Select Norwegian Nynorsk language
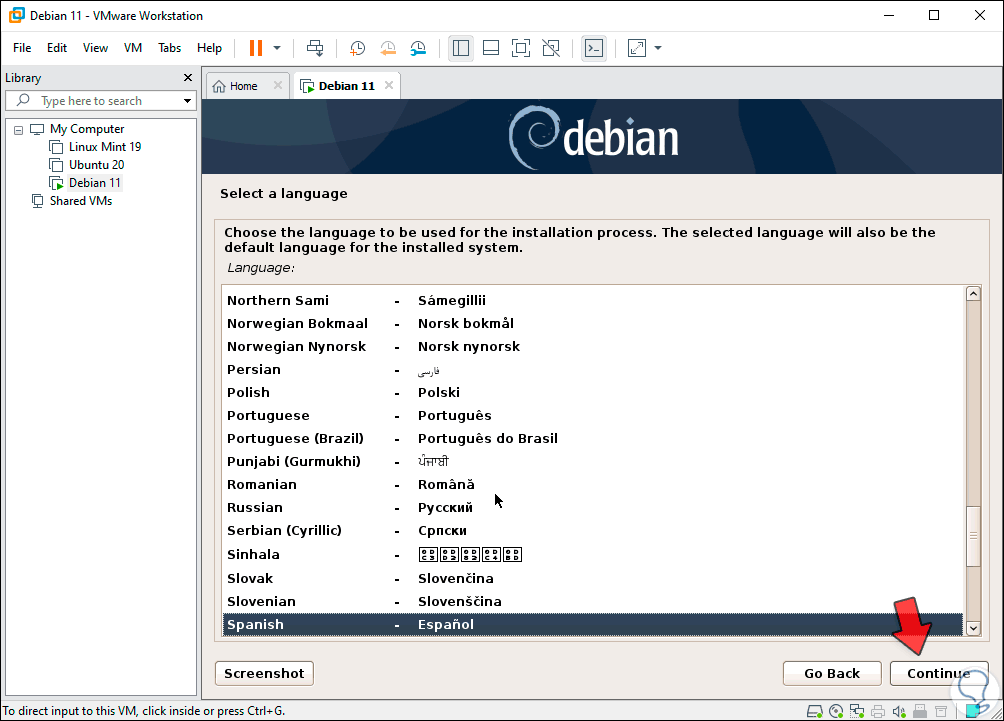Viewport: 1004px width, 721px height. point(592,346)
